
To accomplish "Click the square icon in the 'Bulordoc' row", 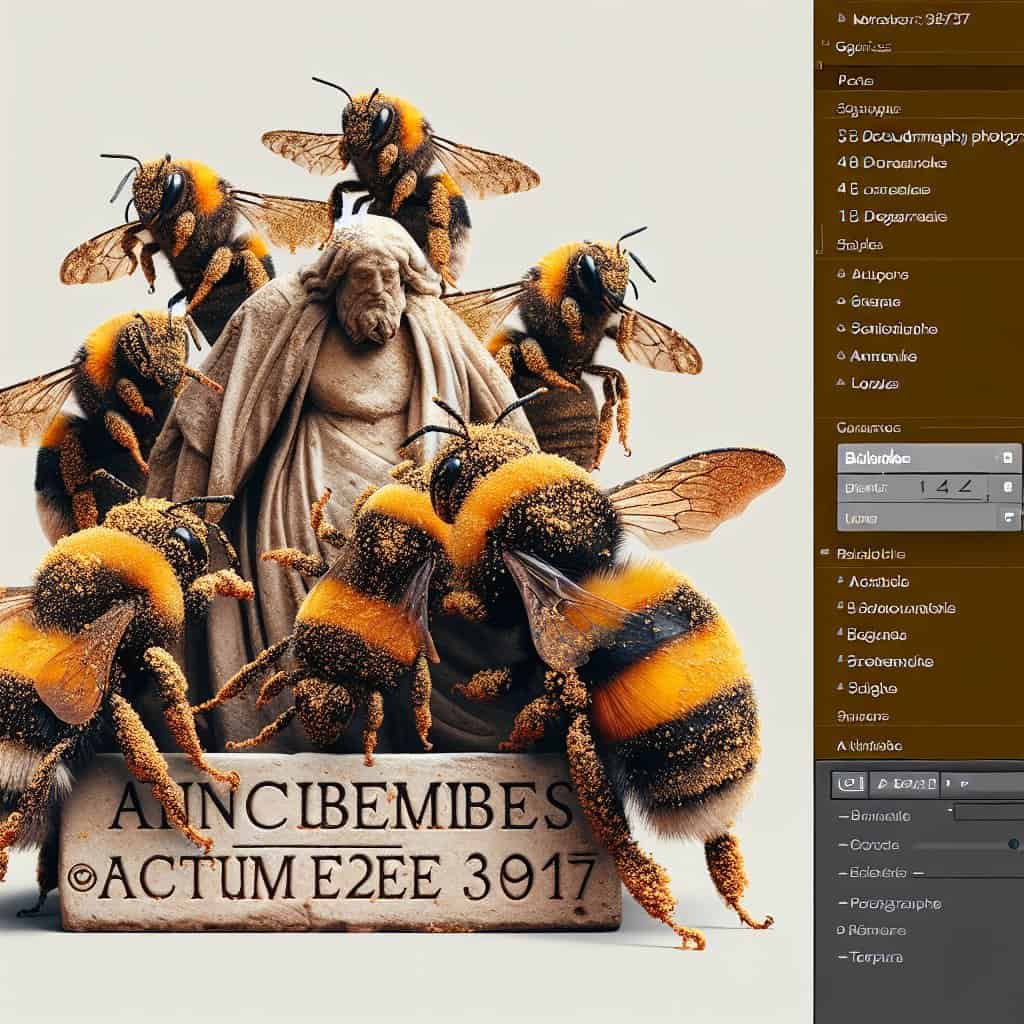I will pyautogui.click(x=1008, y=458).
